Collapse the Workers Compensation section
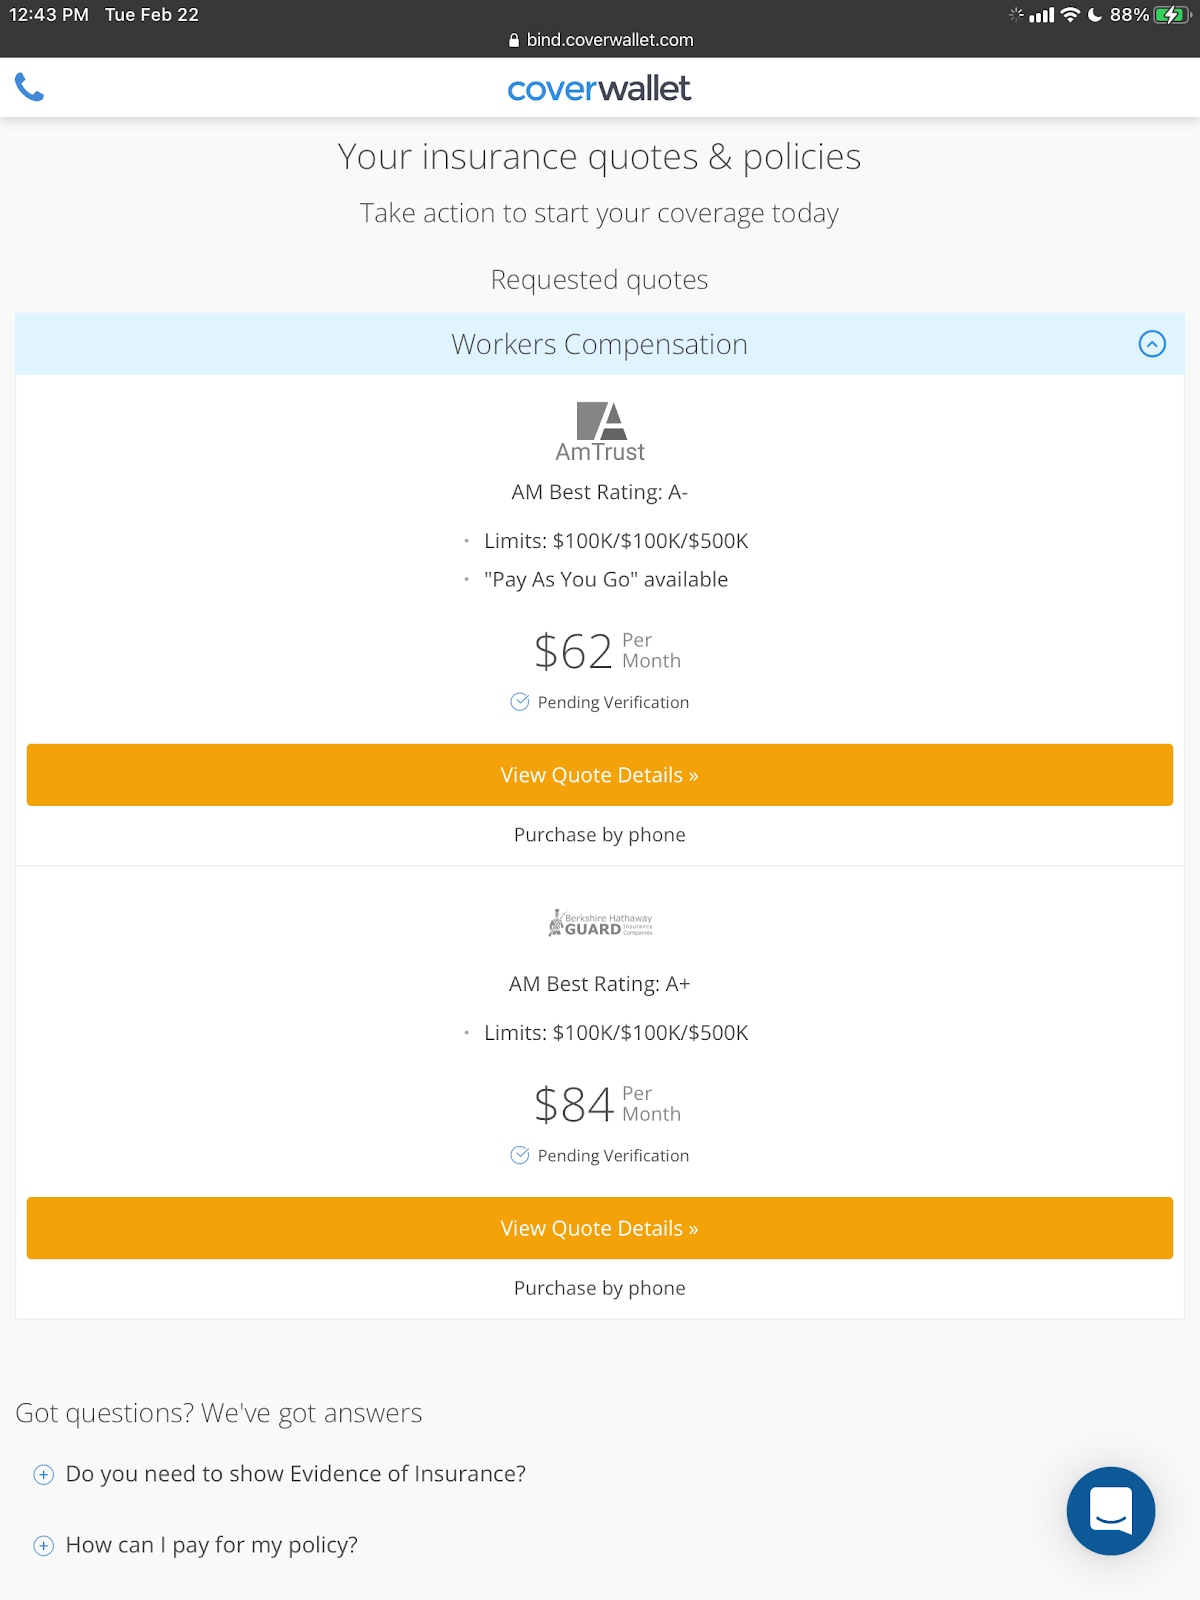1200x1600 pixels. point(1152,344)
